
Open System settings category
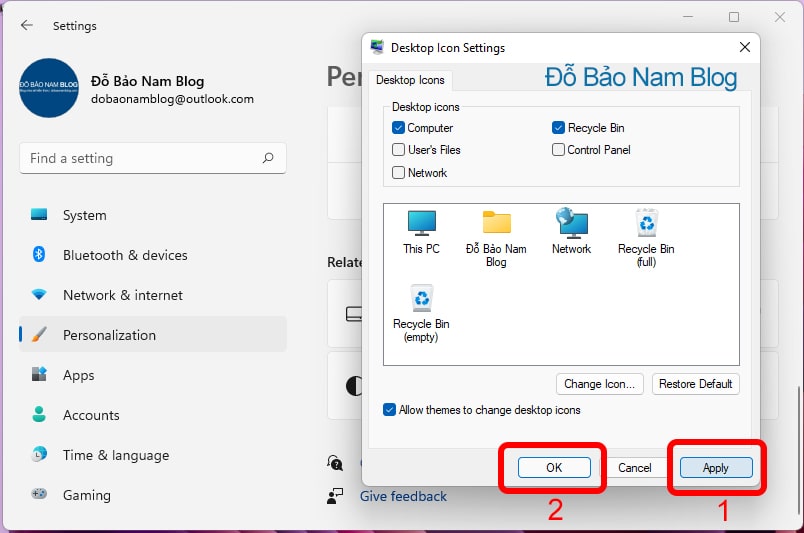tap(153, 215)
